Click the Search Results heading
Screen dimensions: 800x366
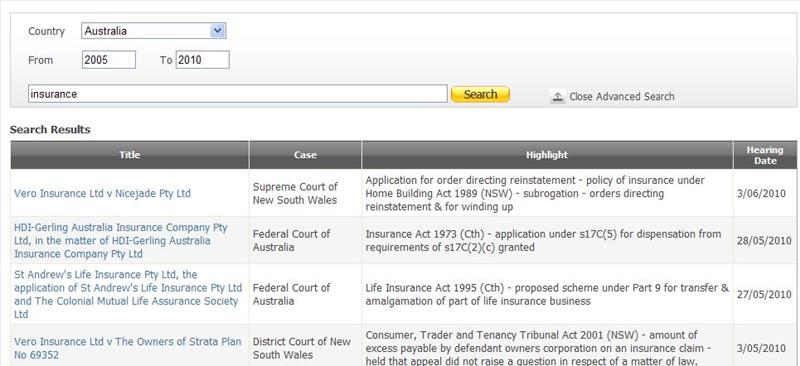tap(50, 130)
